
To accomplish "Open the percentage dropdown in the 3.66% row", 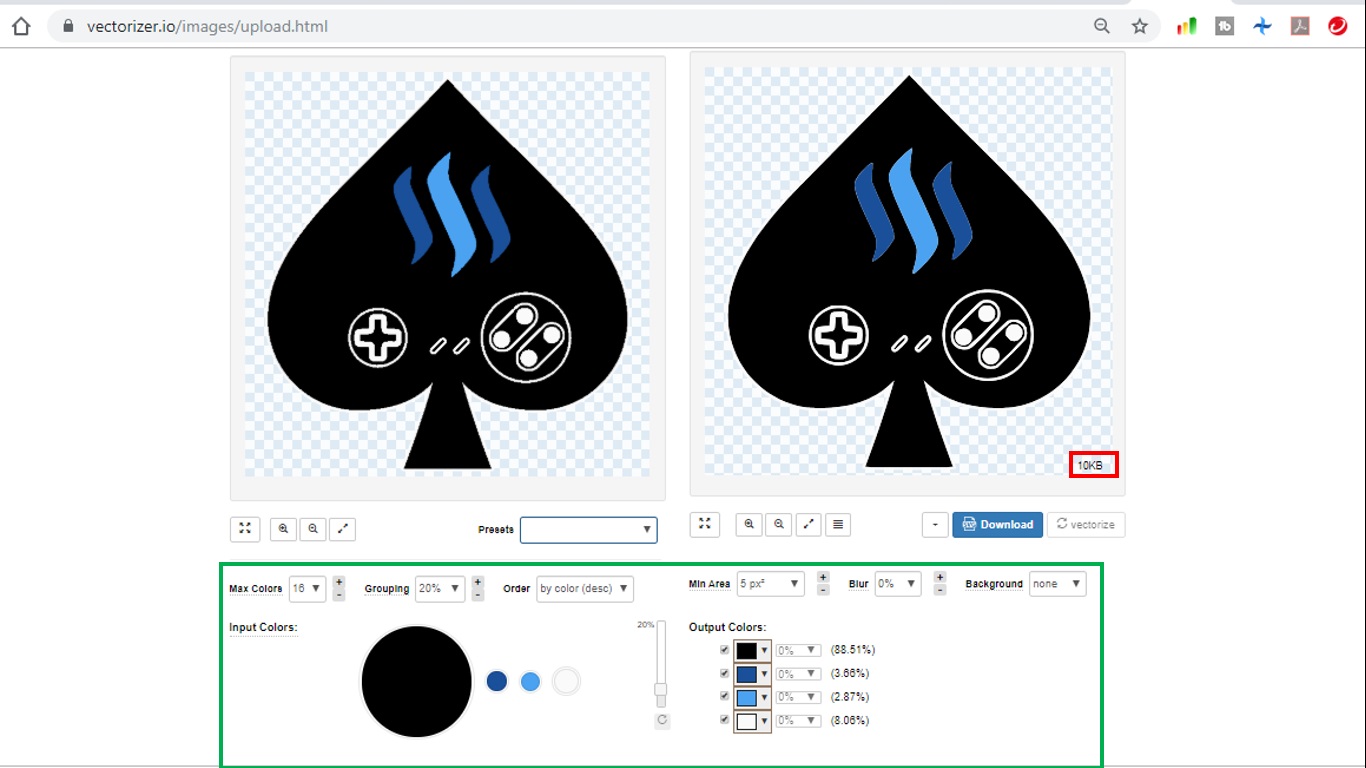I will [x=798, y=673].
